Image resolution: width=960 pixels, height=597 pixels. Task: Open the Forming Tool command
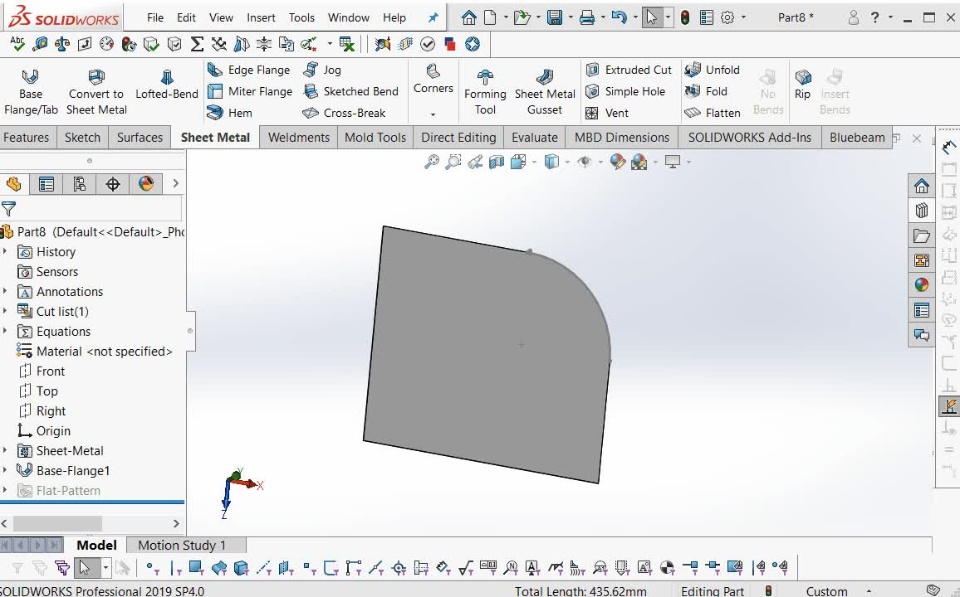(485, 92)
